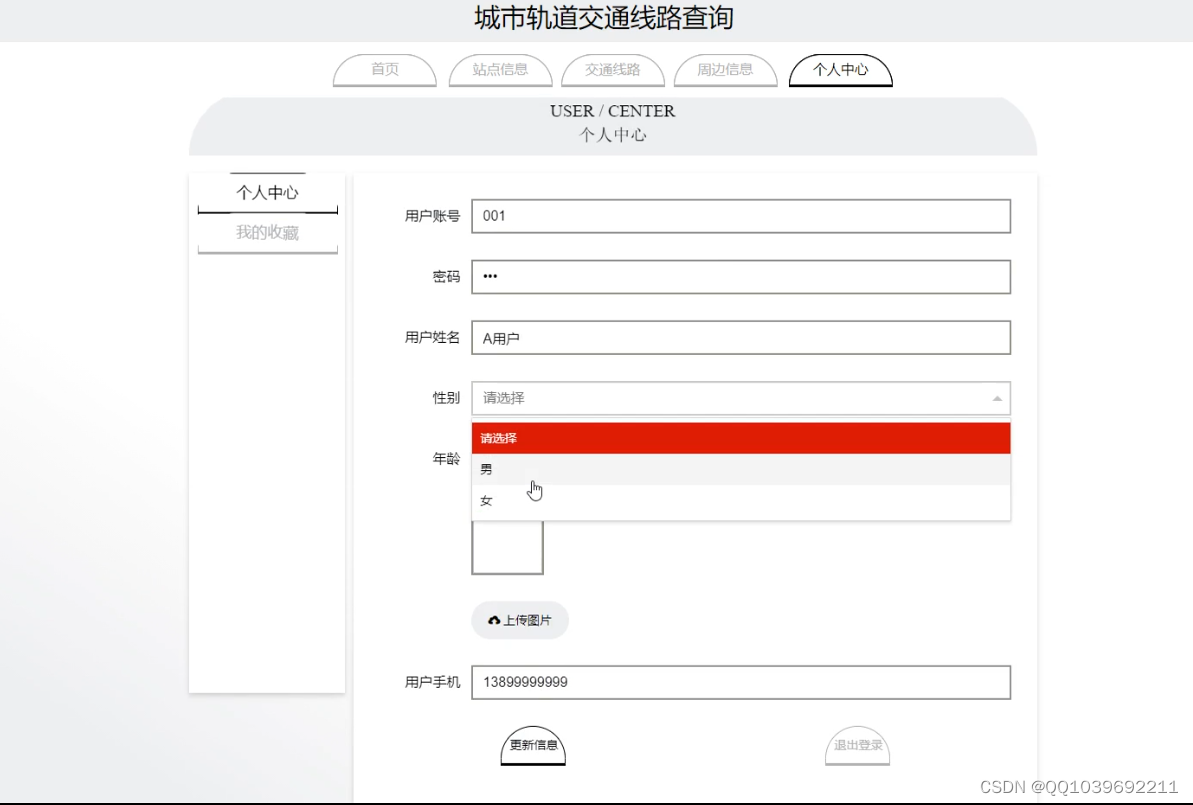Click the 用户姓名 field showing A用户
1193x805 pixels.
click(x=740, y=338)
